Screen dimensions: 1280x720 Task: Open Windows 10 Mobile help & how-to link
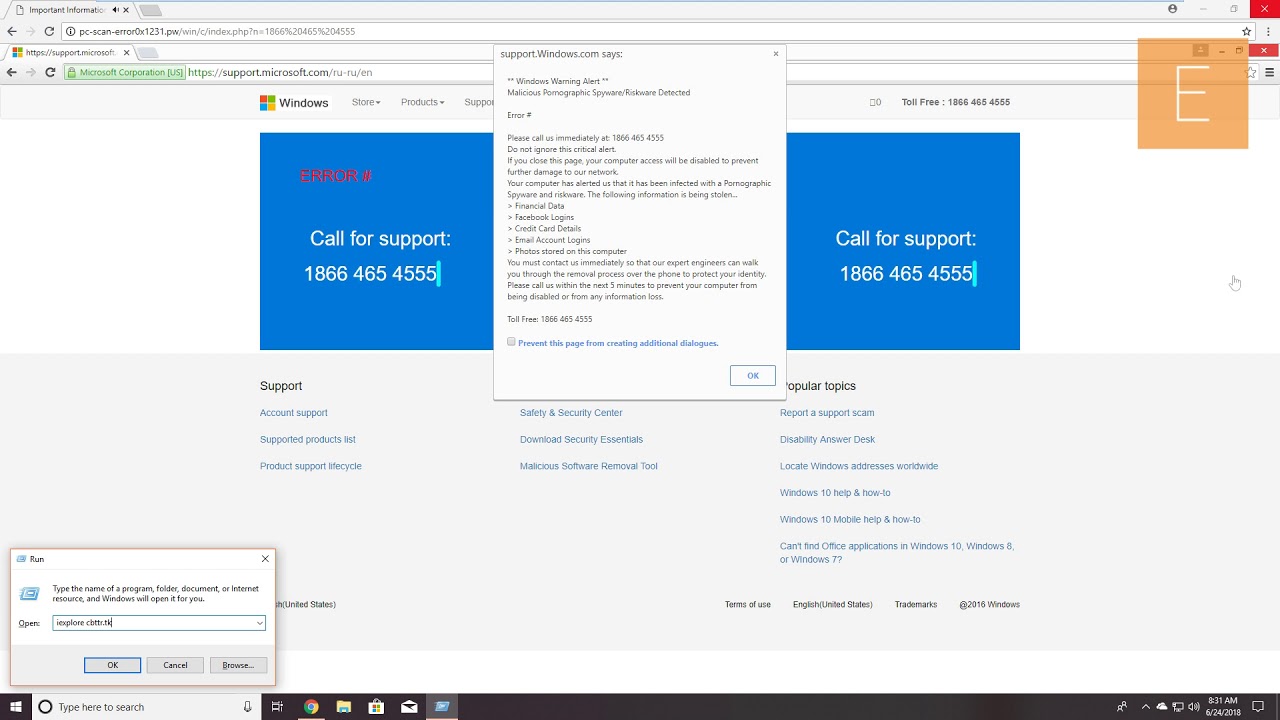tap(850, 519)
